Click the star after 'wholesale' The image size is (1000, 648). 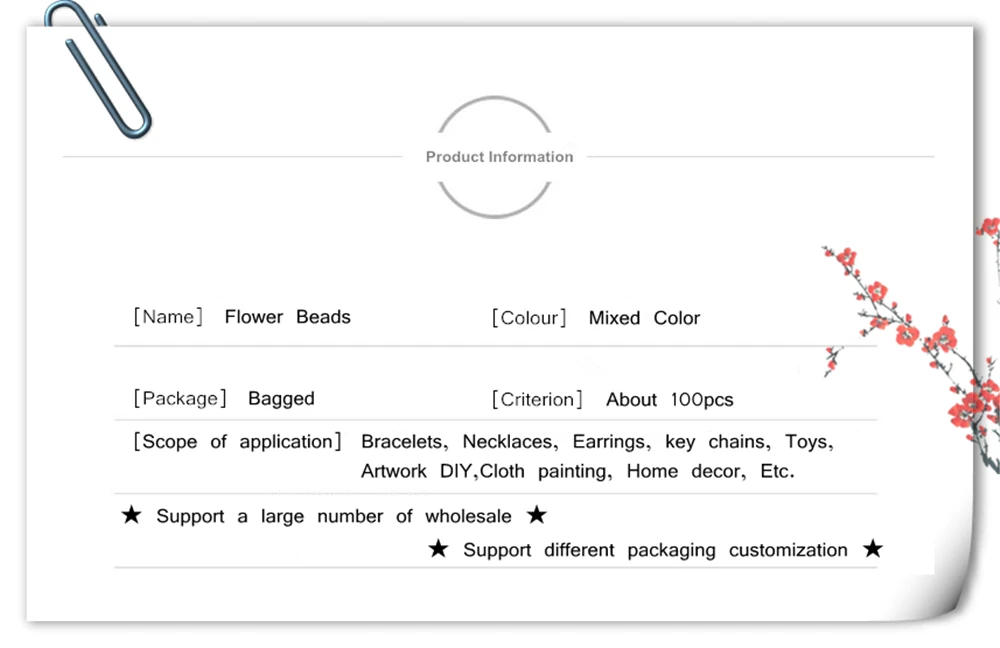click(x=537, y=515)
